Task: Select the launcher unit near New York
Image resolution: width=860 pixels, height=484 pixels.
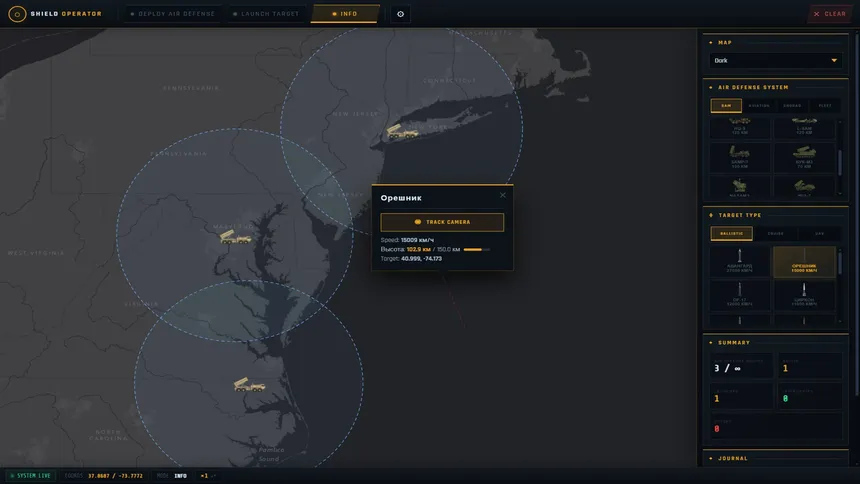Action: click(x=402, y=132)
